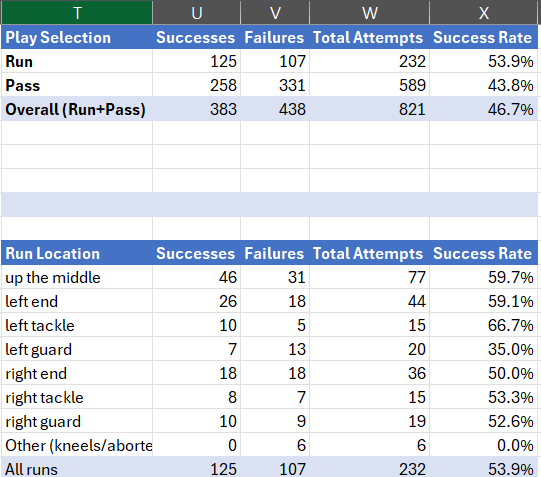The height and width of the screenshot is (477, 541).
Task: Select success rate 52.6% cell
Action: click(484, 421)
